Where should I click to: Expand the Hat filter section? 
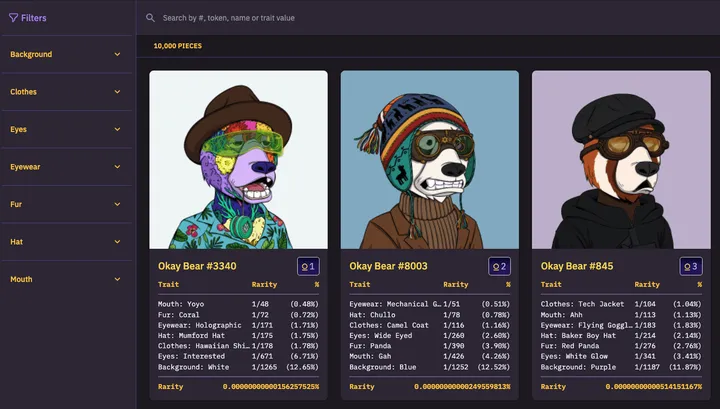pyautogui.click(x=66, y=242)
